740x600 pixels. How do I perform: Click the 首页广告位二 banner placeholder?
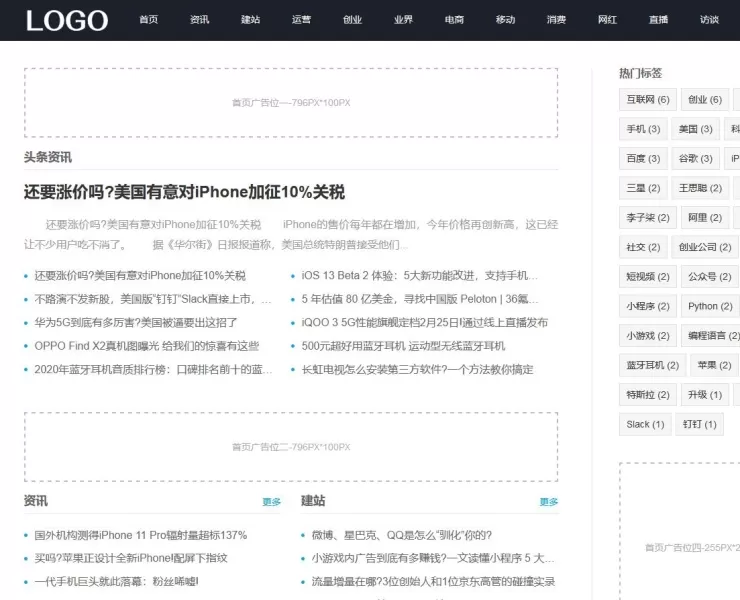click(x=291, y=447)
